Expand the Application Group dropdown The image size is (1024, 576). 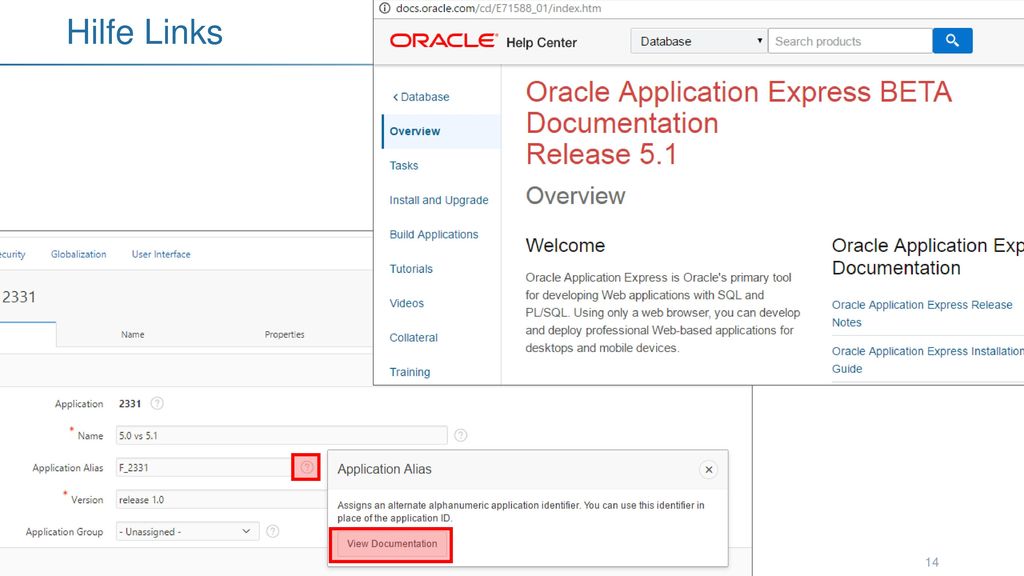pyautogui.click(x=187, y=532)
